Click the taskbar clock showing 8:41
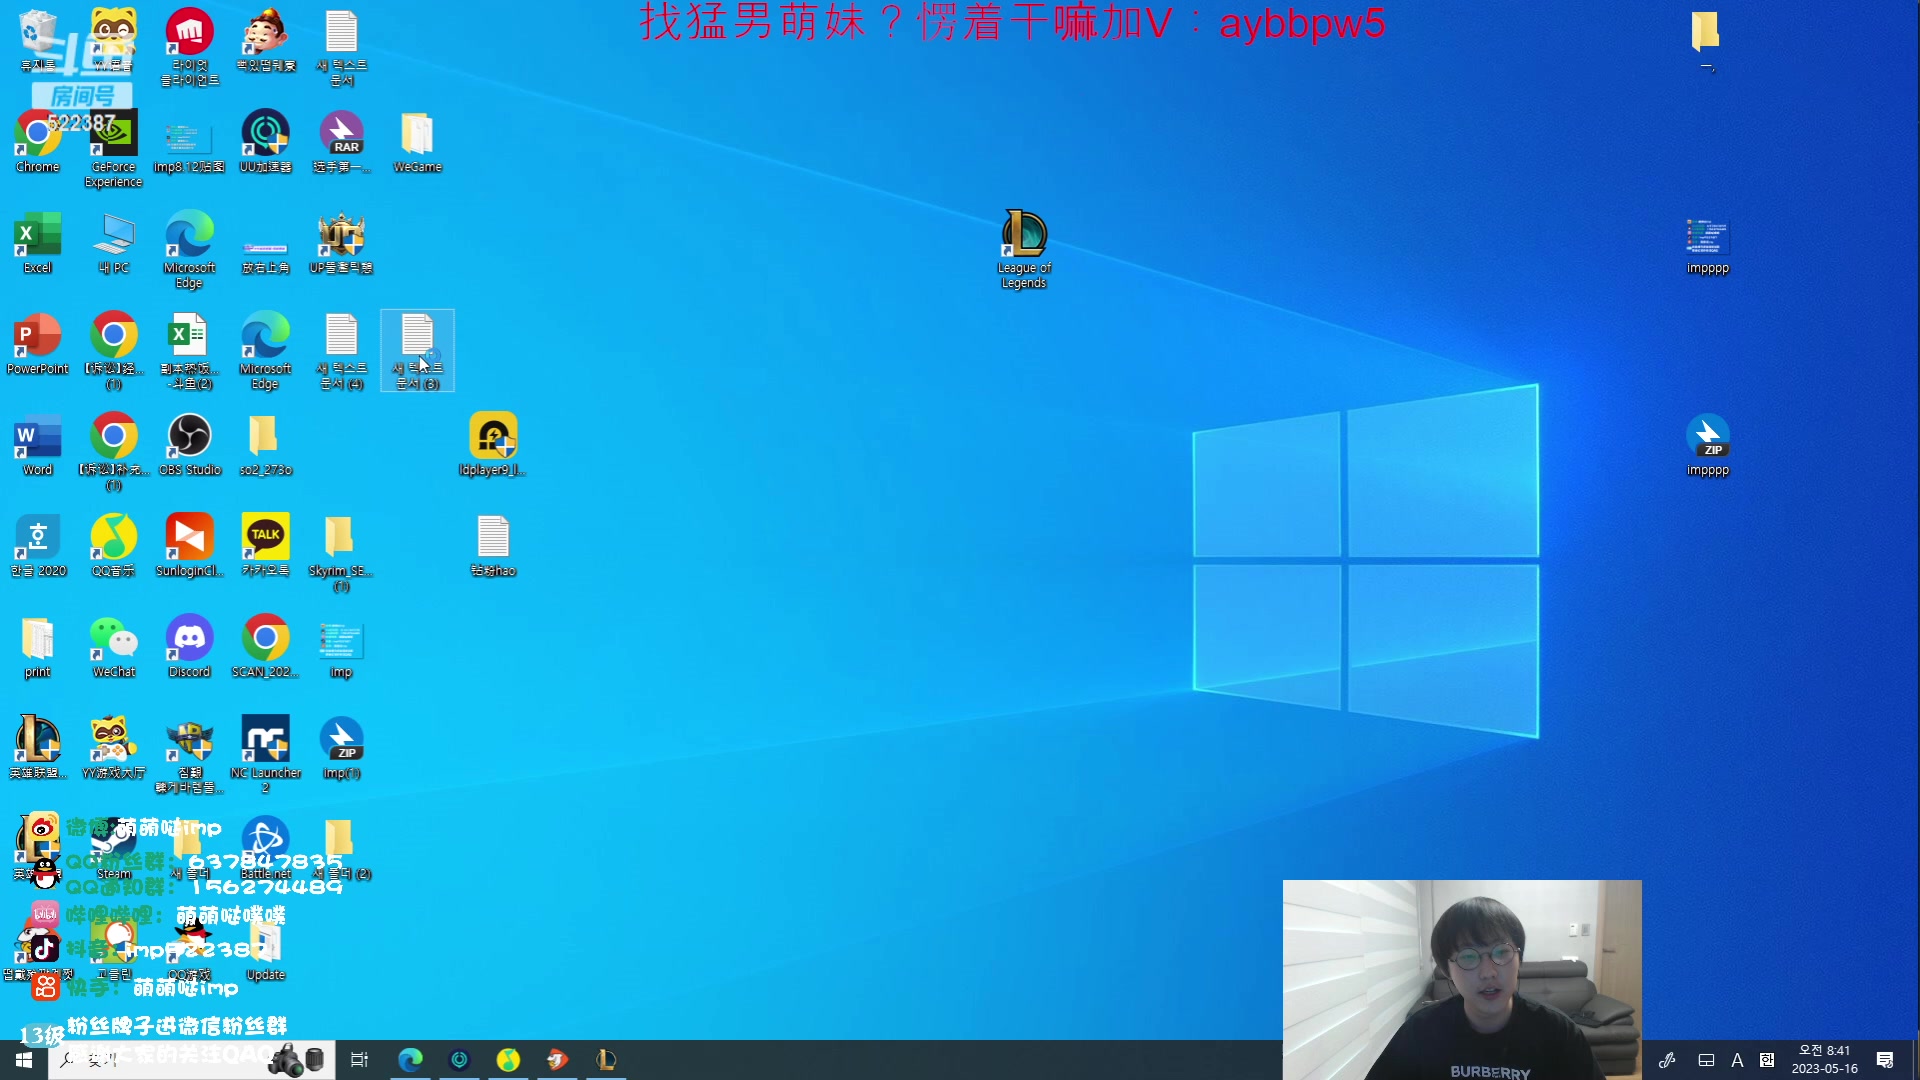Viewport: 1920px width, 1080px height. click(1824, 1060)
